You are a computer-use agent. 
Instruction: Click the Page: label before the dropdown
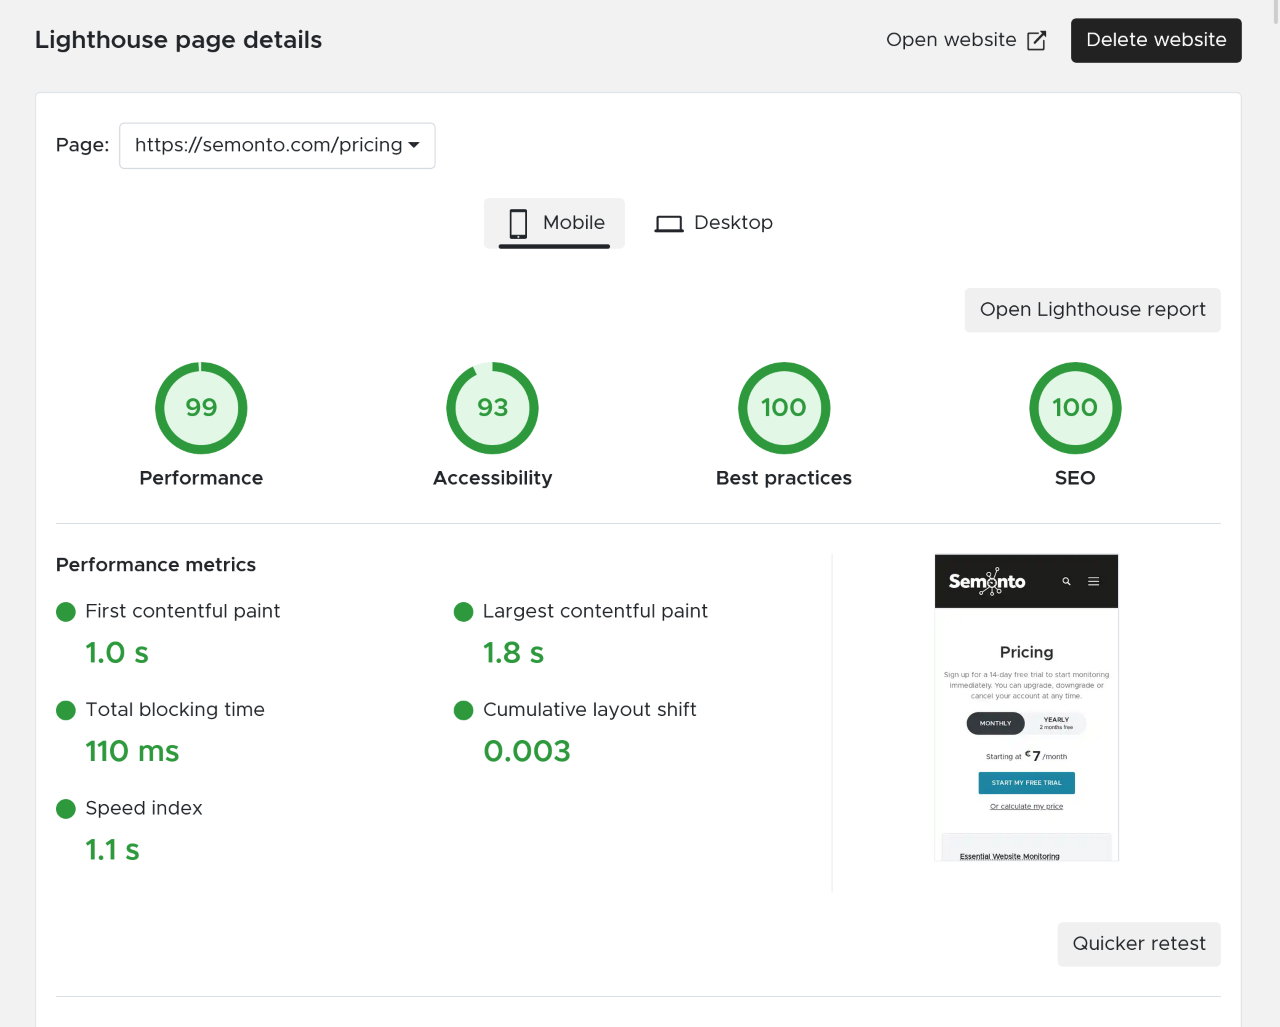click(83, 145)
